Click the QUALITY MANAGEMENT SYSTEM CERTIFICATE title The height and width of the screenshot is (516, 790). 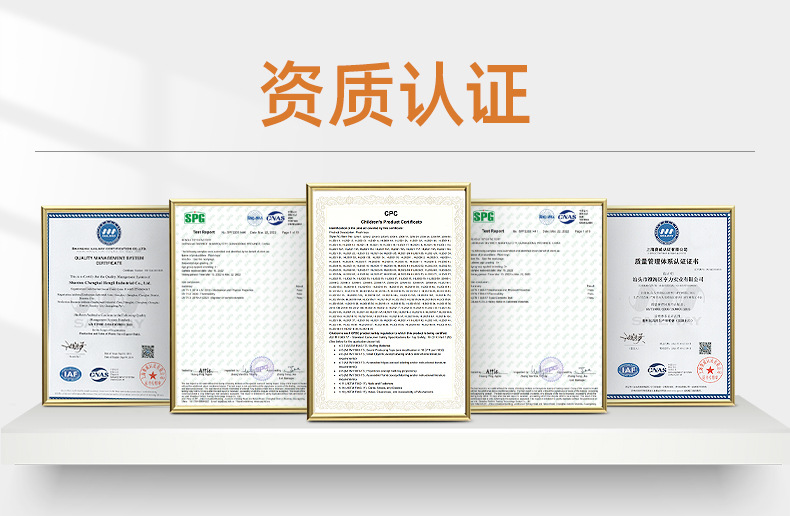(109, 260)
